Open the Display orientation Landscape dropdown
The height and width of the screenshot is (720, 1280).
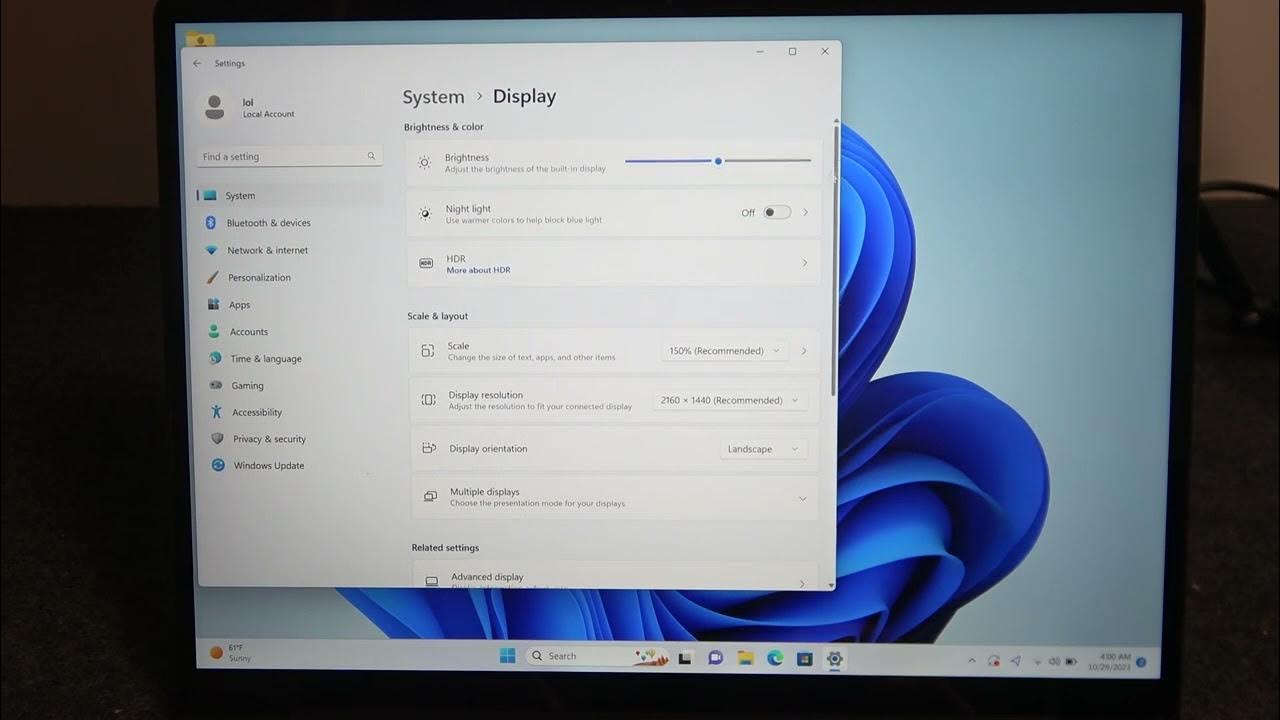click(762, 449)
